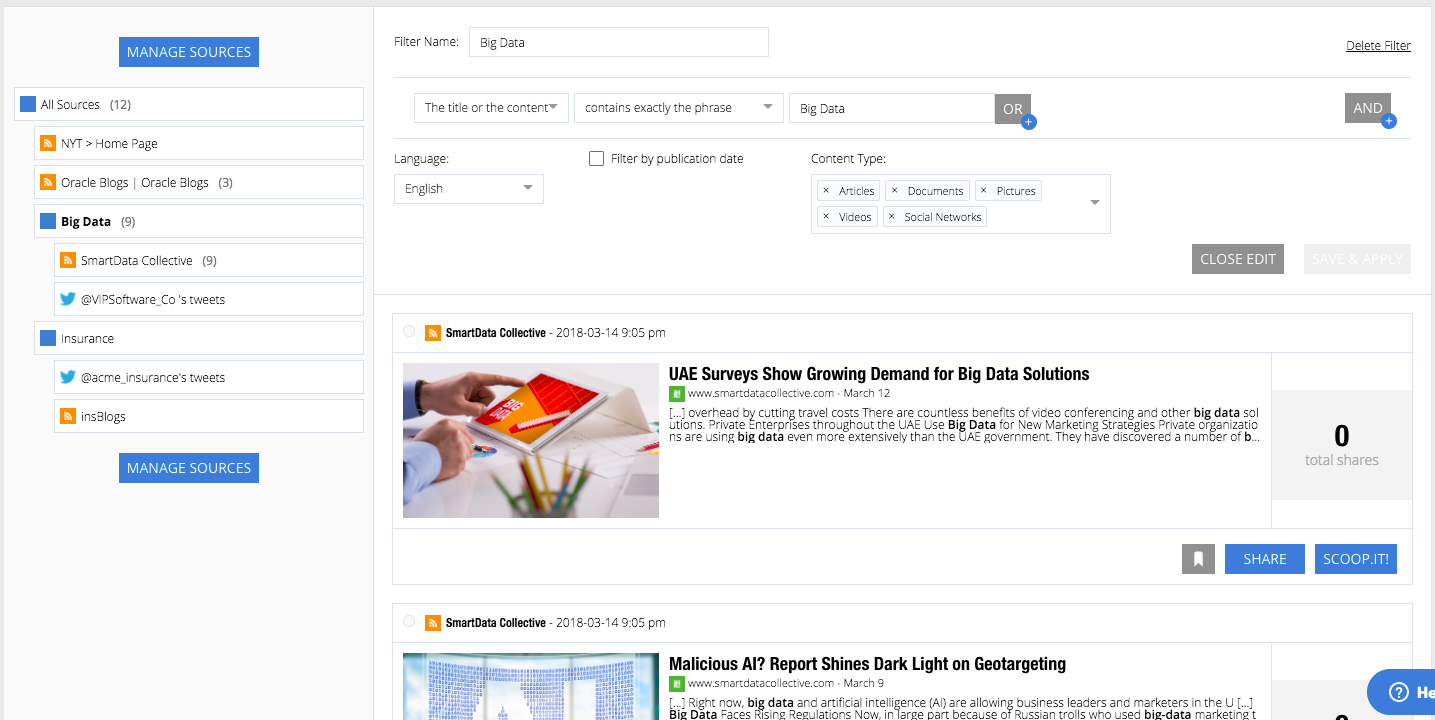Viewport: 1435px width, 720px height.
Task: Remove the Documents content type tag
Action: tap(894, 190)
